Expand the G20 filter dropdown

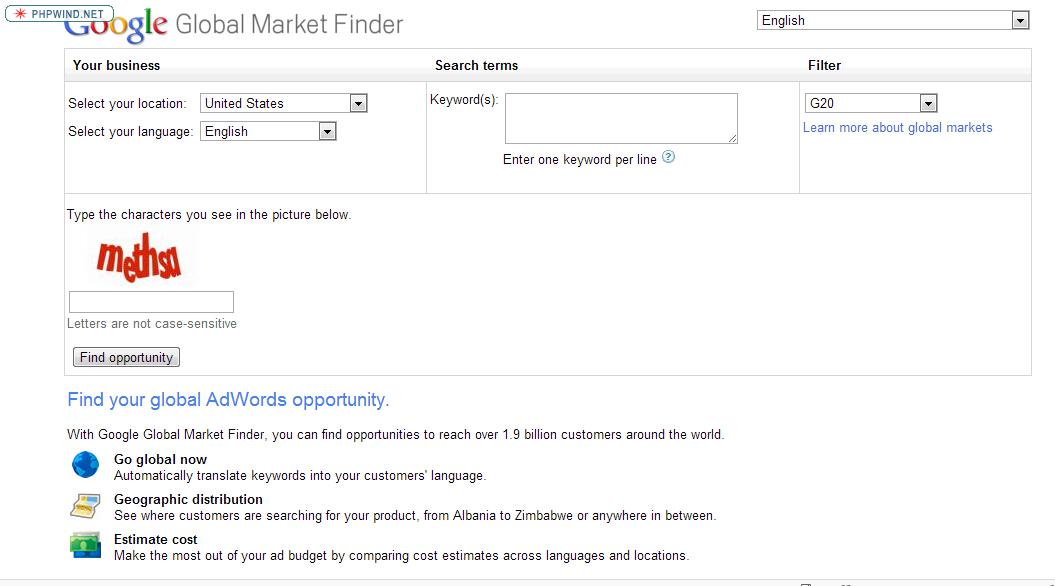871,103
